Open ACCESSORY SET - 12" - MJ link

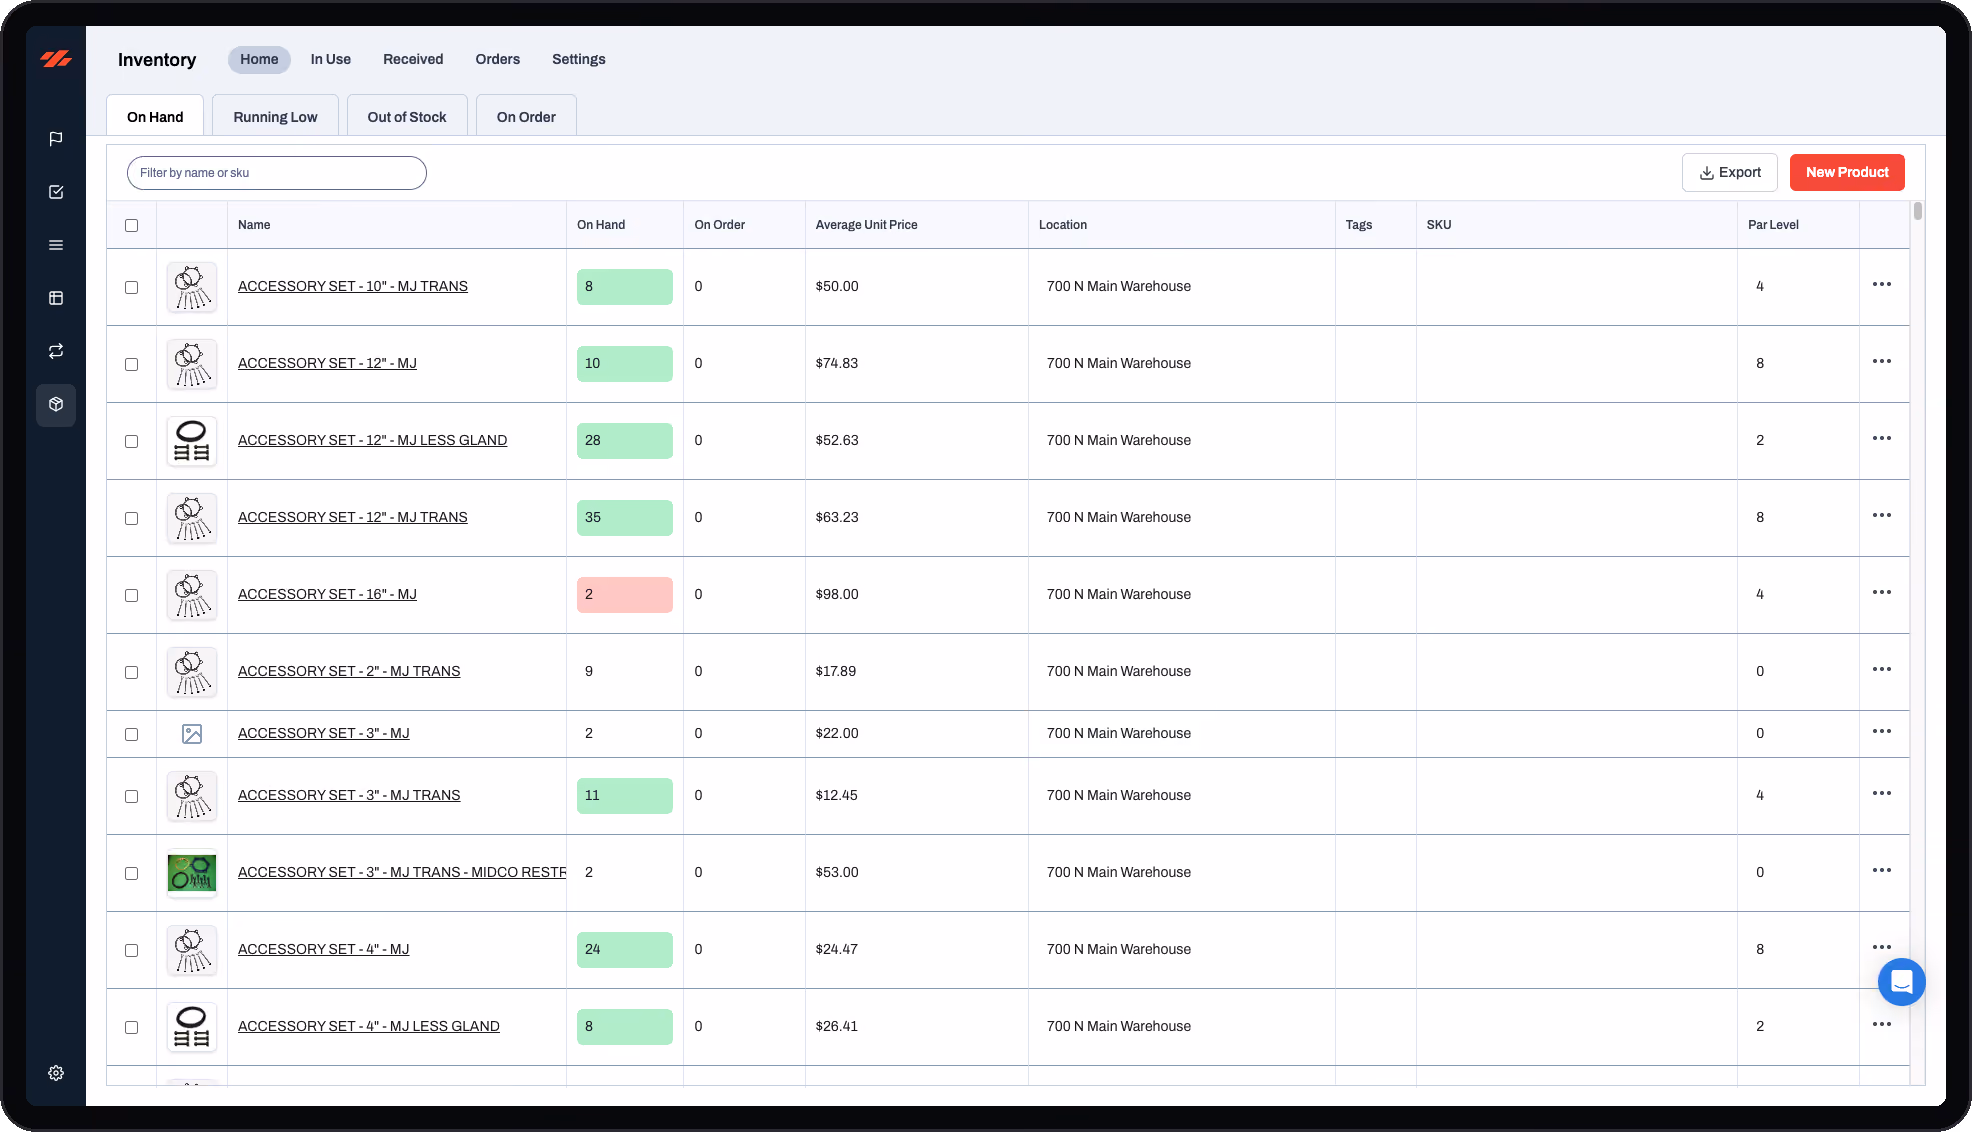pyautogui.click(x=327, y=363)
